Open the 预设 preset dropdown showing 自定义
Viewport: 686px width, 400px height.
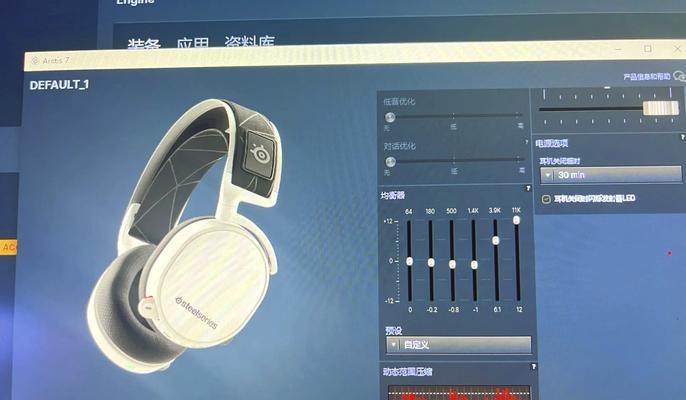click(458, 345)
